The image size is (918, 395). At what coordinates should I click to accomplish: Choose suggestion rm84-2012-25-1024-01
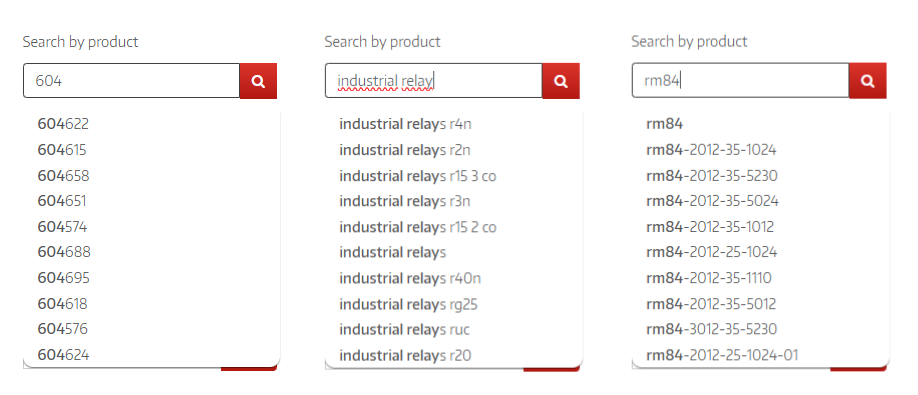(722, 354)
